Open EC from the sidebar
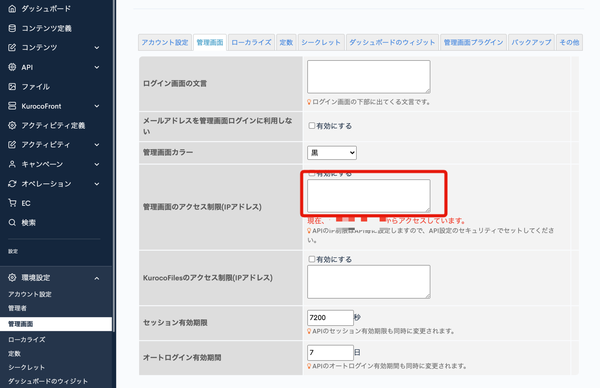Viewport: 600px width, 388px height. [26, 203]
